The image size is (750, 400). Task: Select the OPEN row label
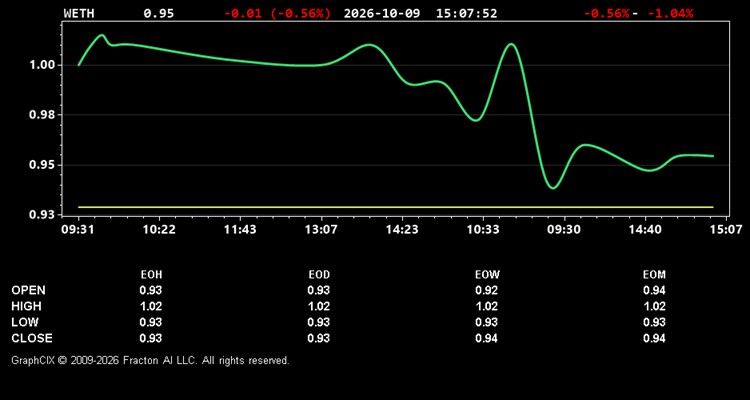point(28,290)
